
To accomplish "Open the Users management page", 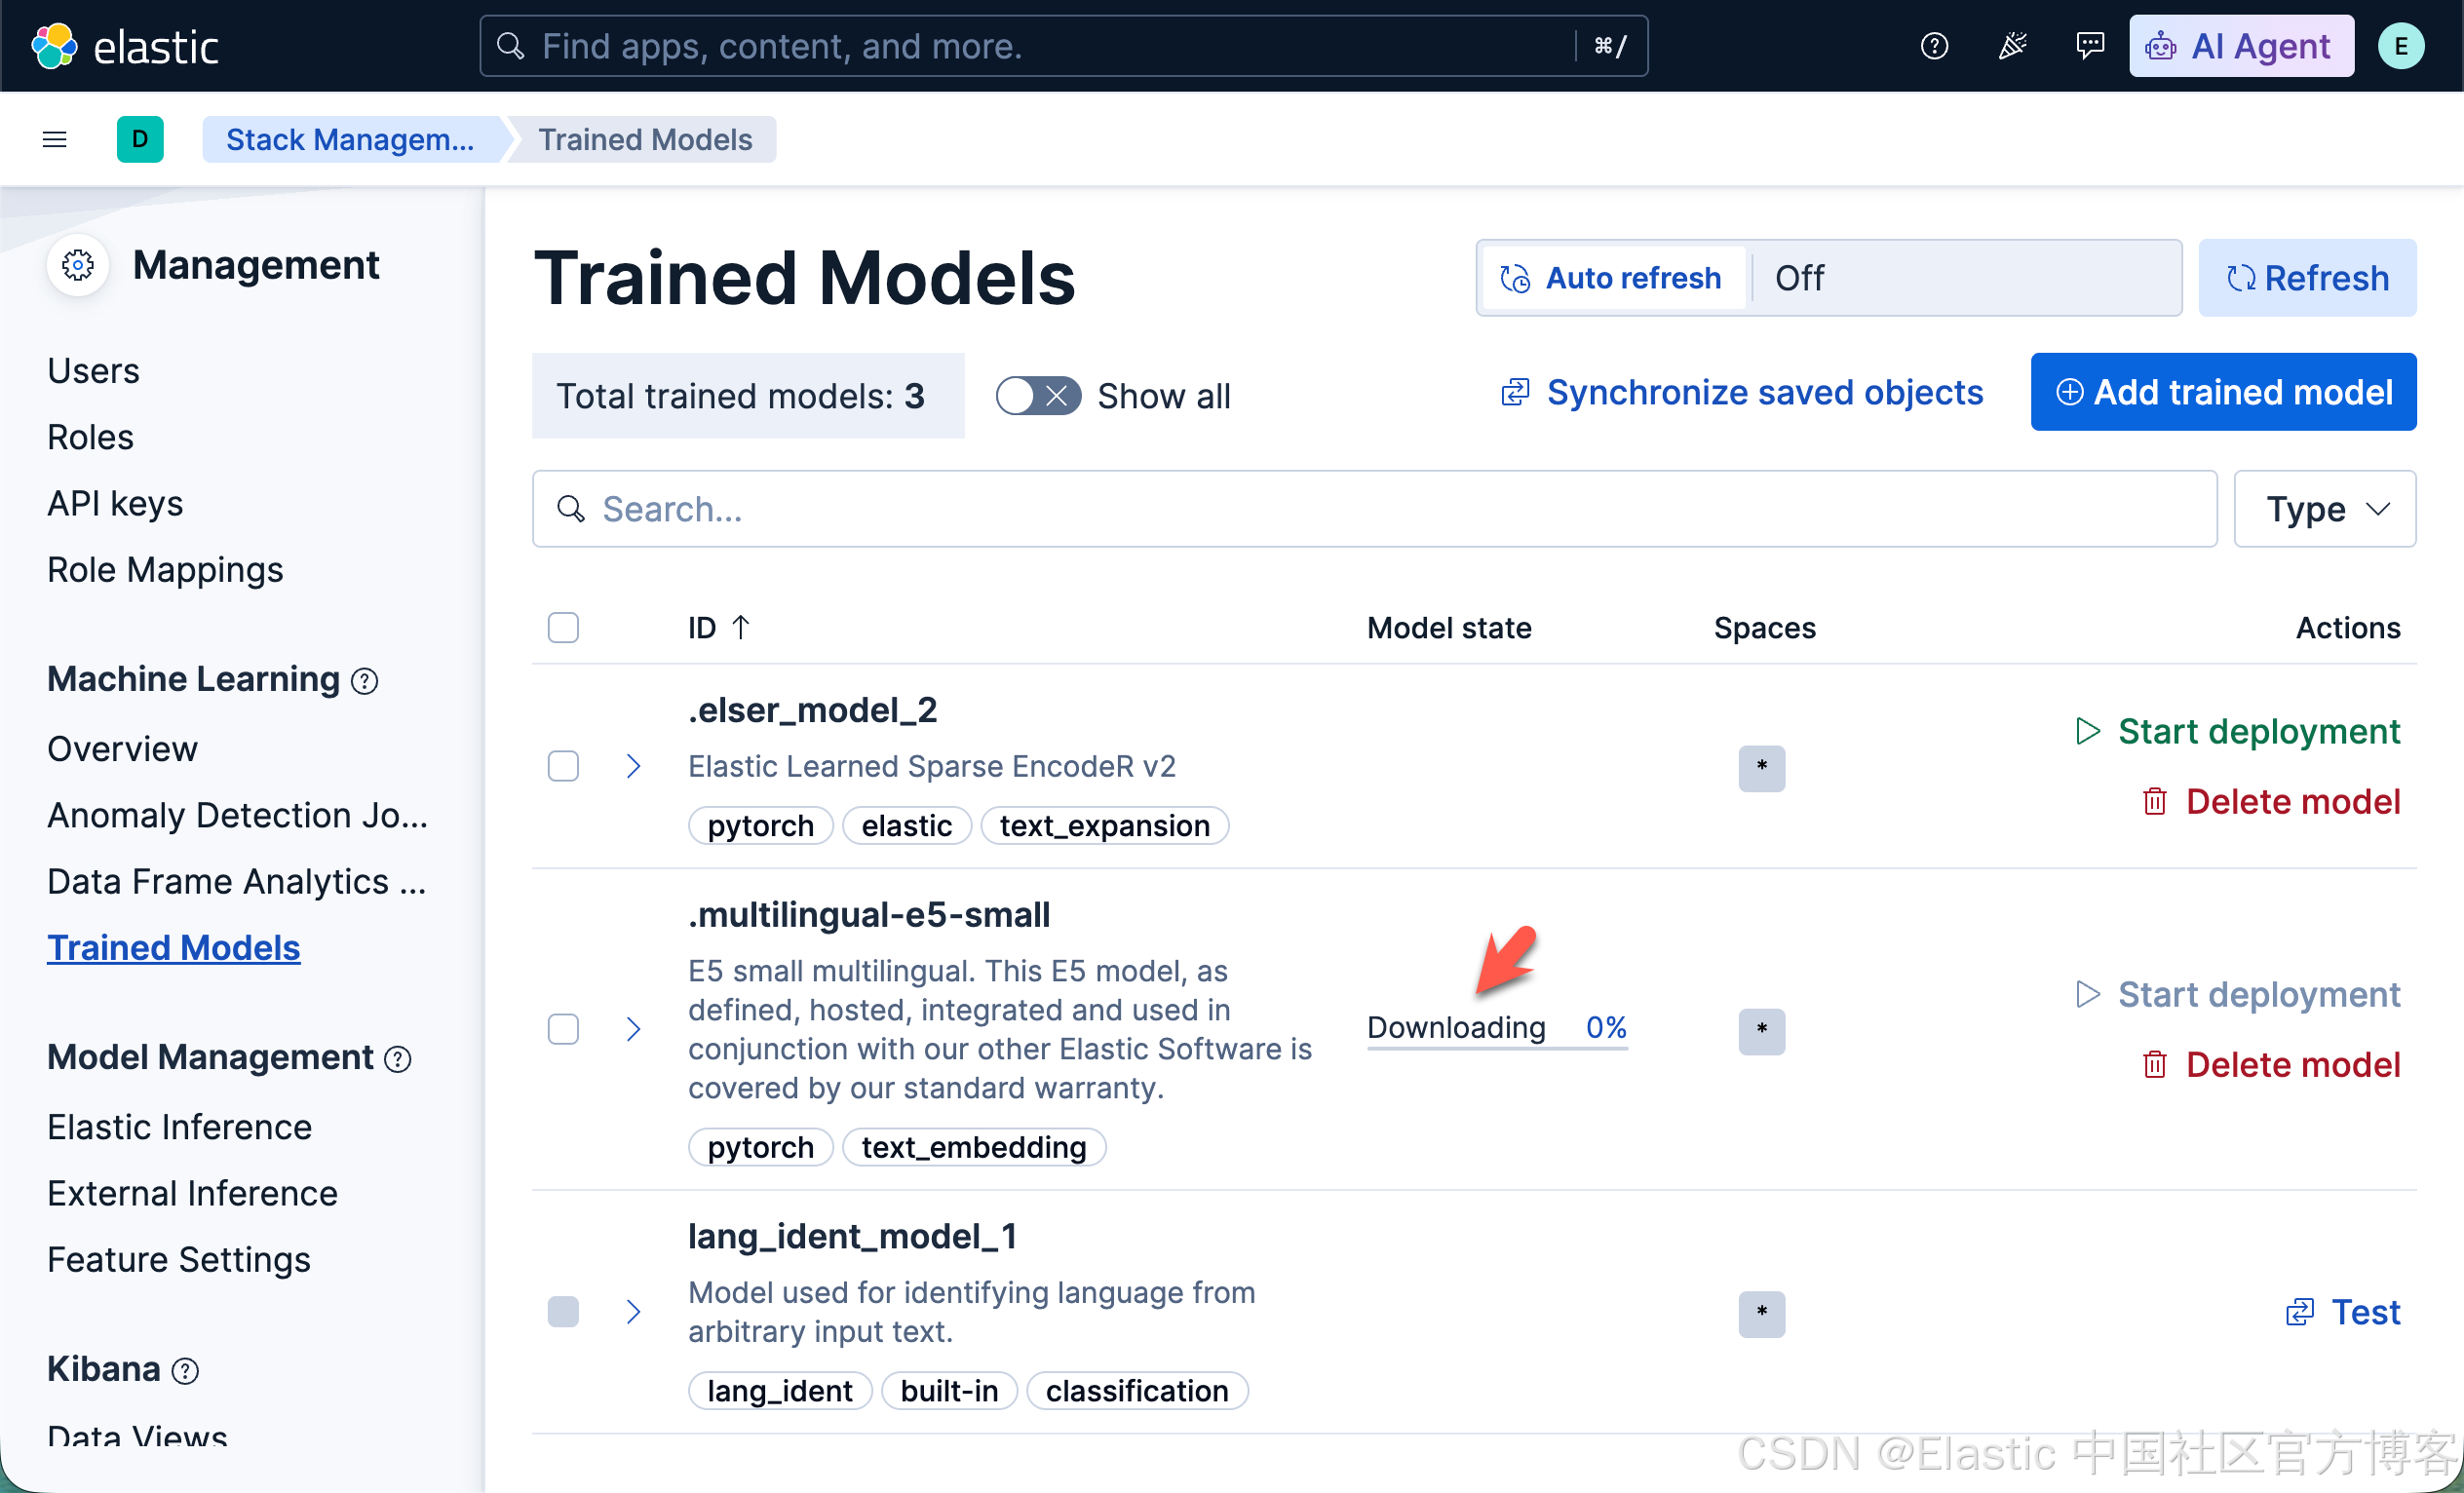I will point(93,371).
